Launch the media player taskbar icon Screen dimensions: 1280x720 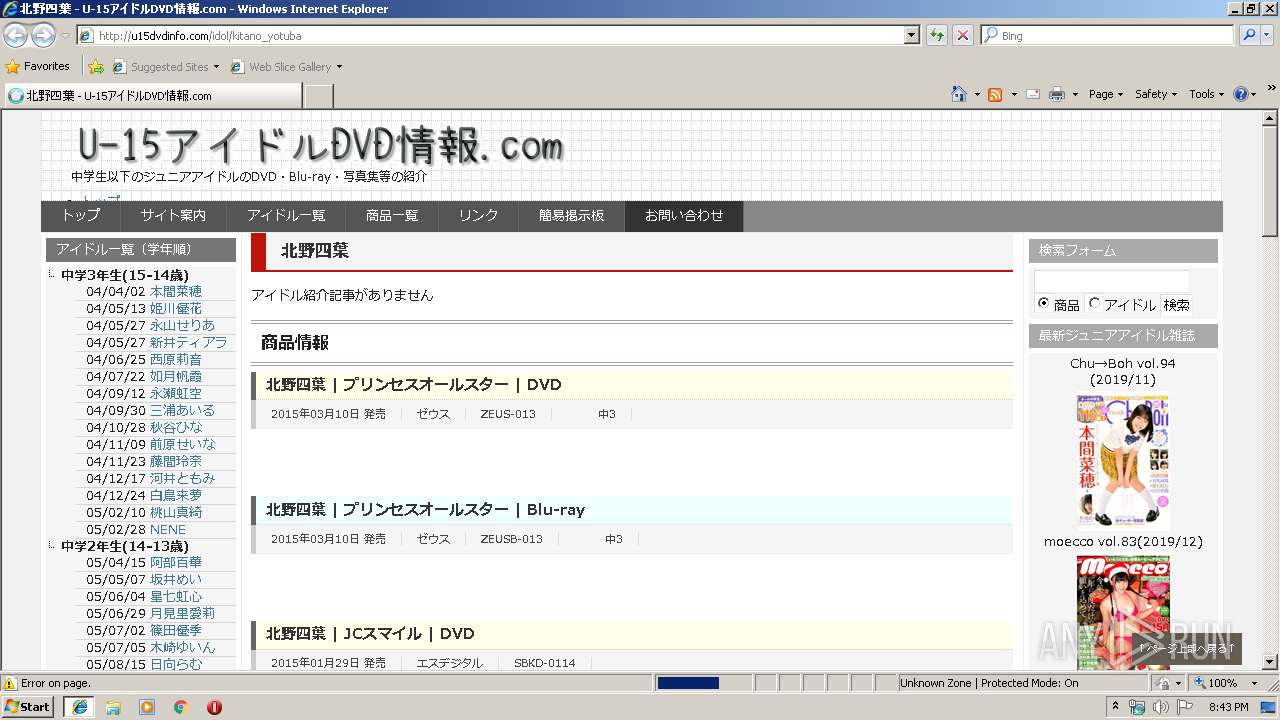pyautogui.click(x=147, y=706)
